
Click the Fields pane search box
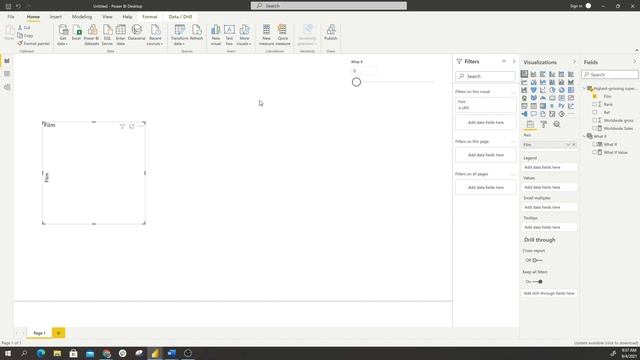(x=610, y=75)
